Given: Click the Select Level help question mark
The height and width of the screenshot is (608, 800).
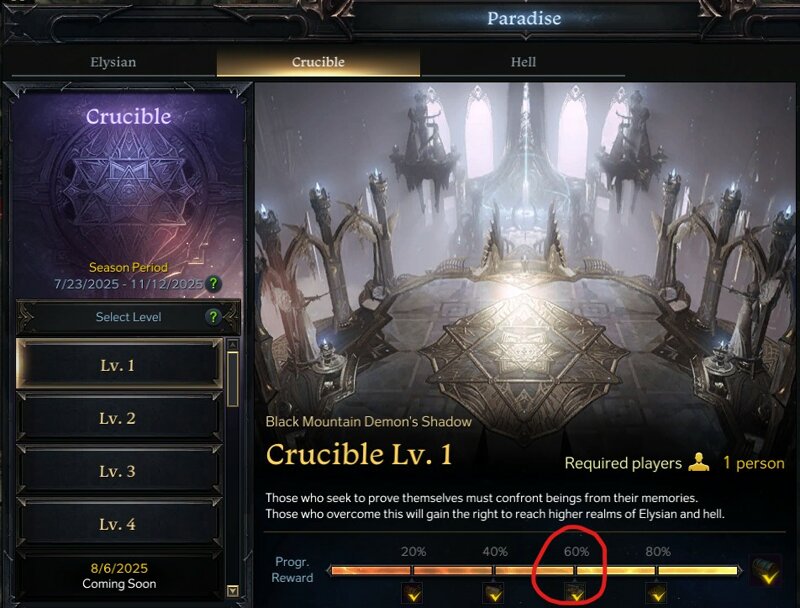Looking at the screenshot, I should (x=213, y=317).
